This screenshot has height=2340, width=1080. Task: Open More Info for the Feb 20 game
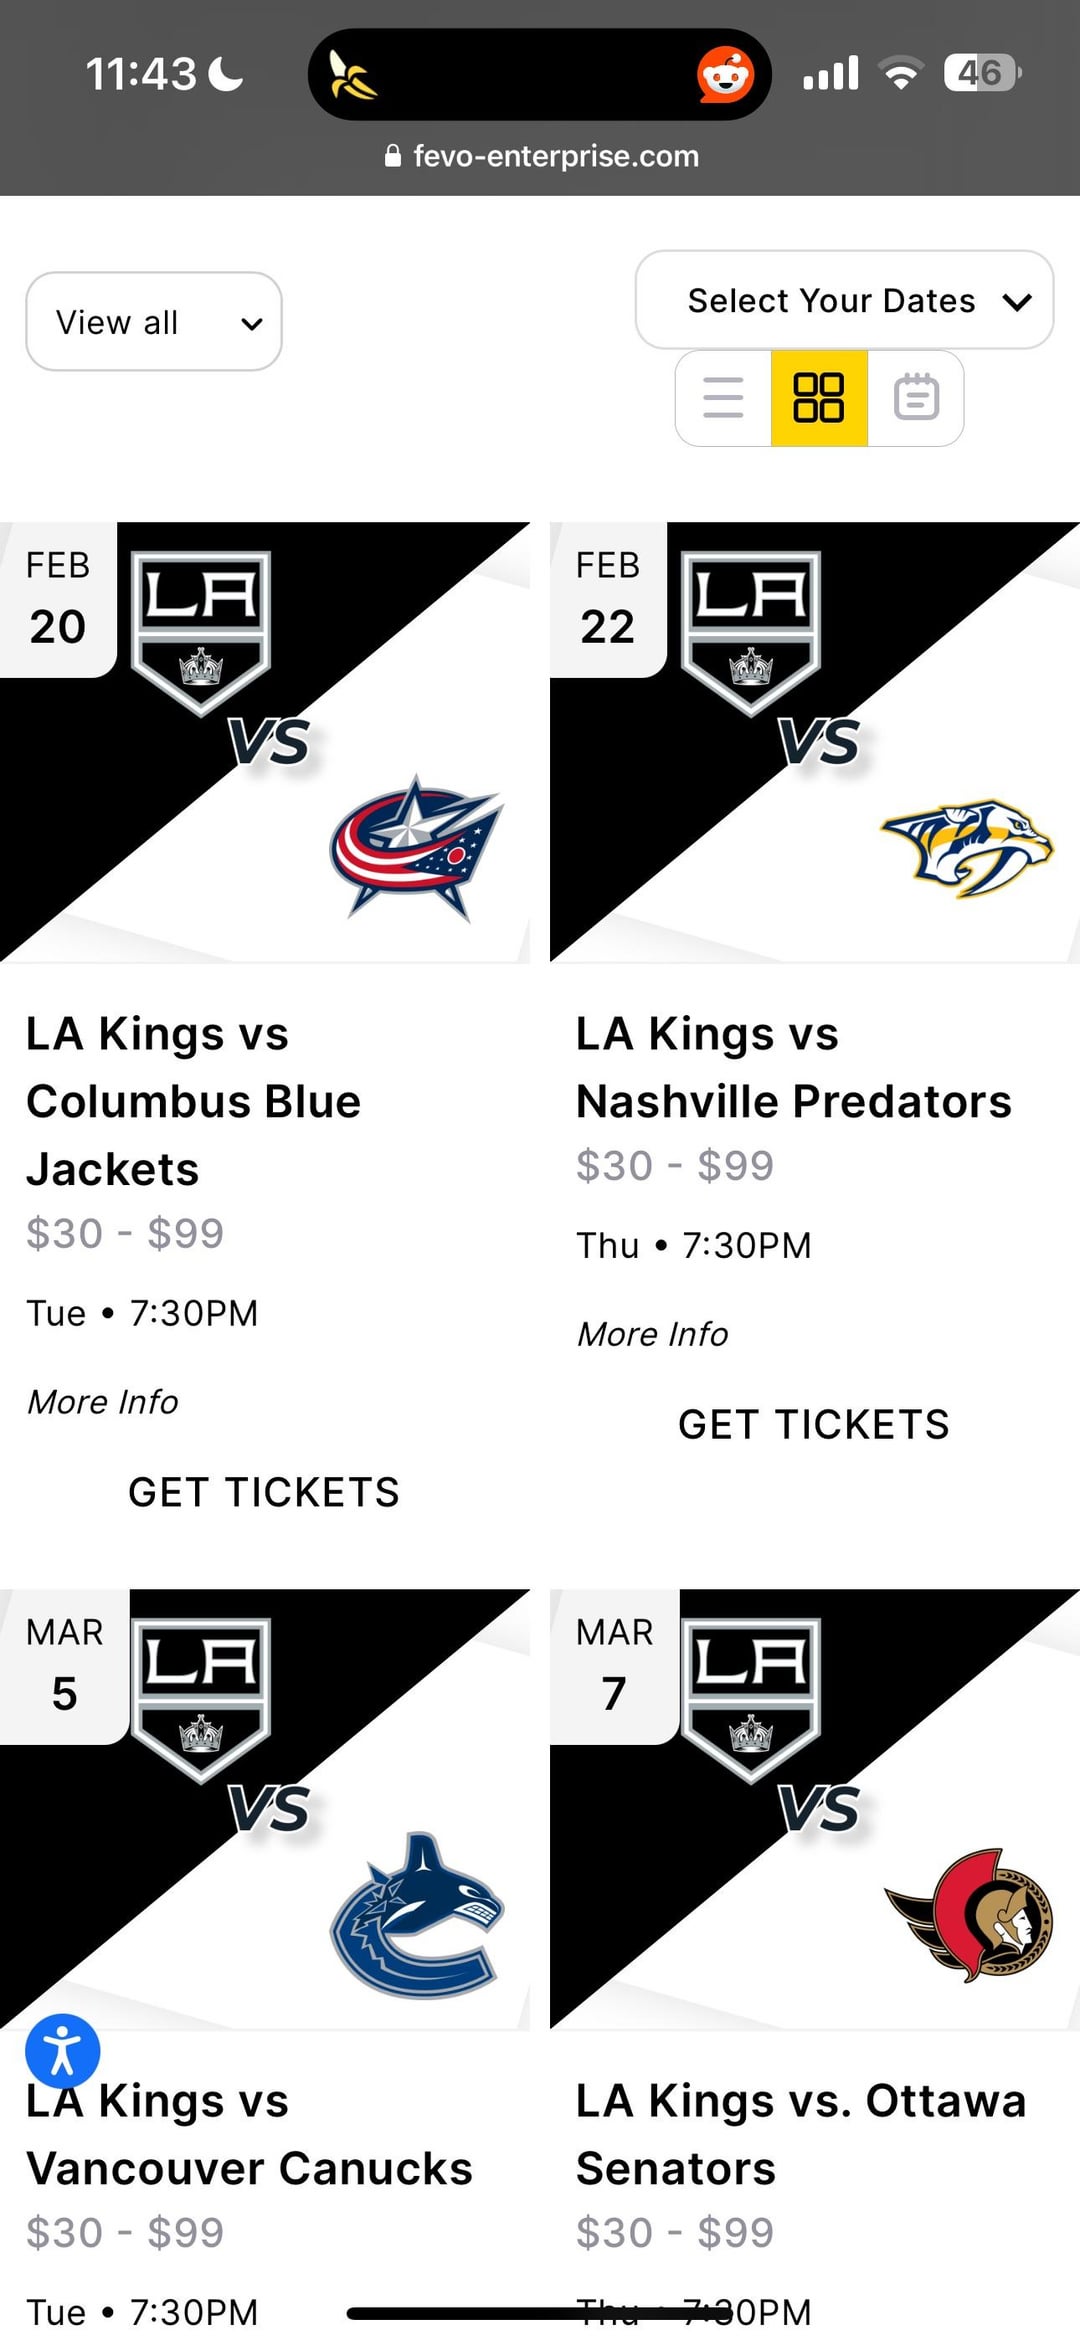pyautogui.click(x=103, y=1402)
